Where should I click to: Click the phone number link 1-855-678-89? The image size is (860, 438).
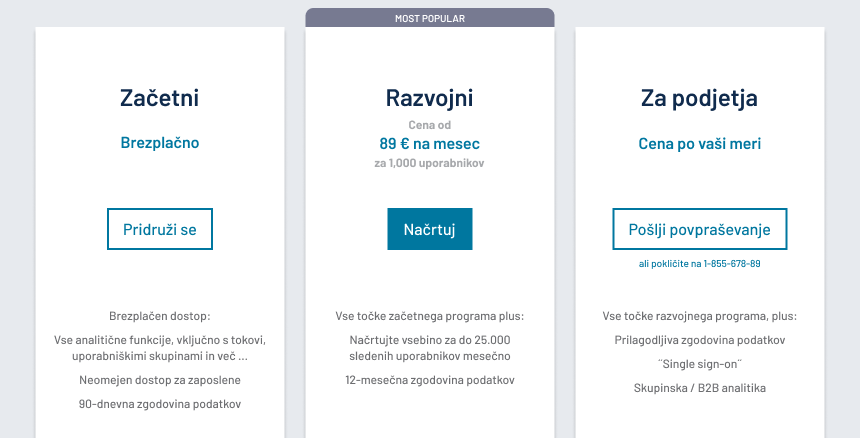[x=732, y=263]
